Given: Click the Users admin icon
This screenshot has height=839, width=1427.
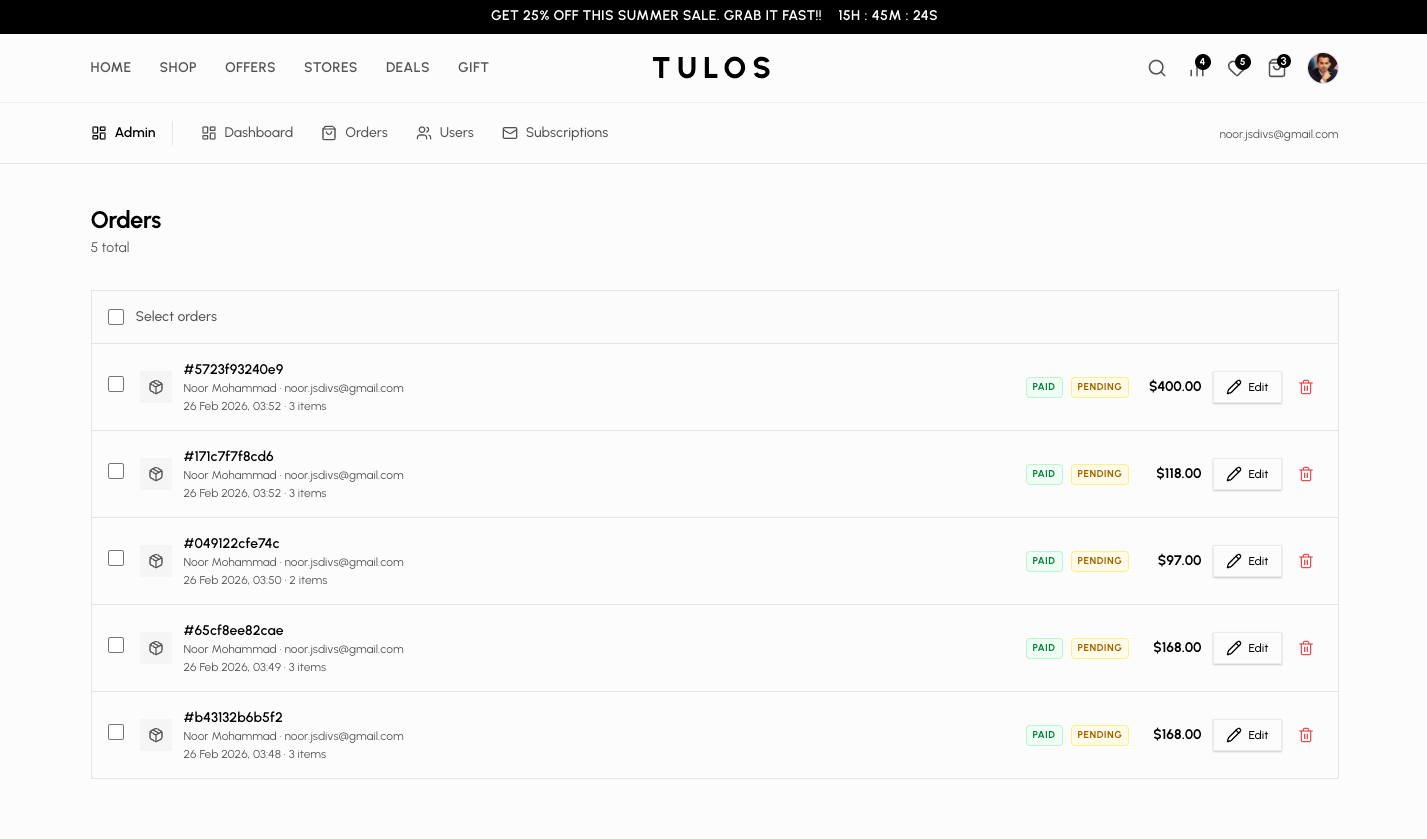Looking at the screenshot, I should (x=423, y=132).
